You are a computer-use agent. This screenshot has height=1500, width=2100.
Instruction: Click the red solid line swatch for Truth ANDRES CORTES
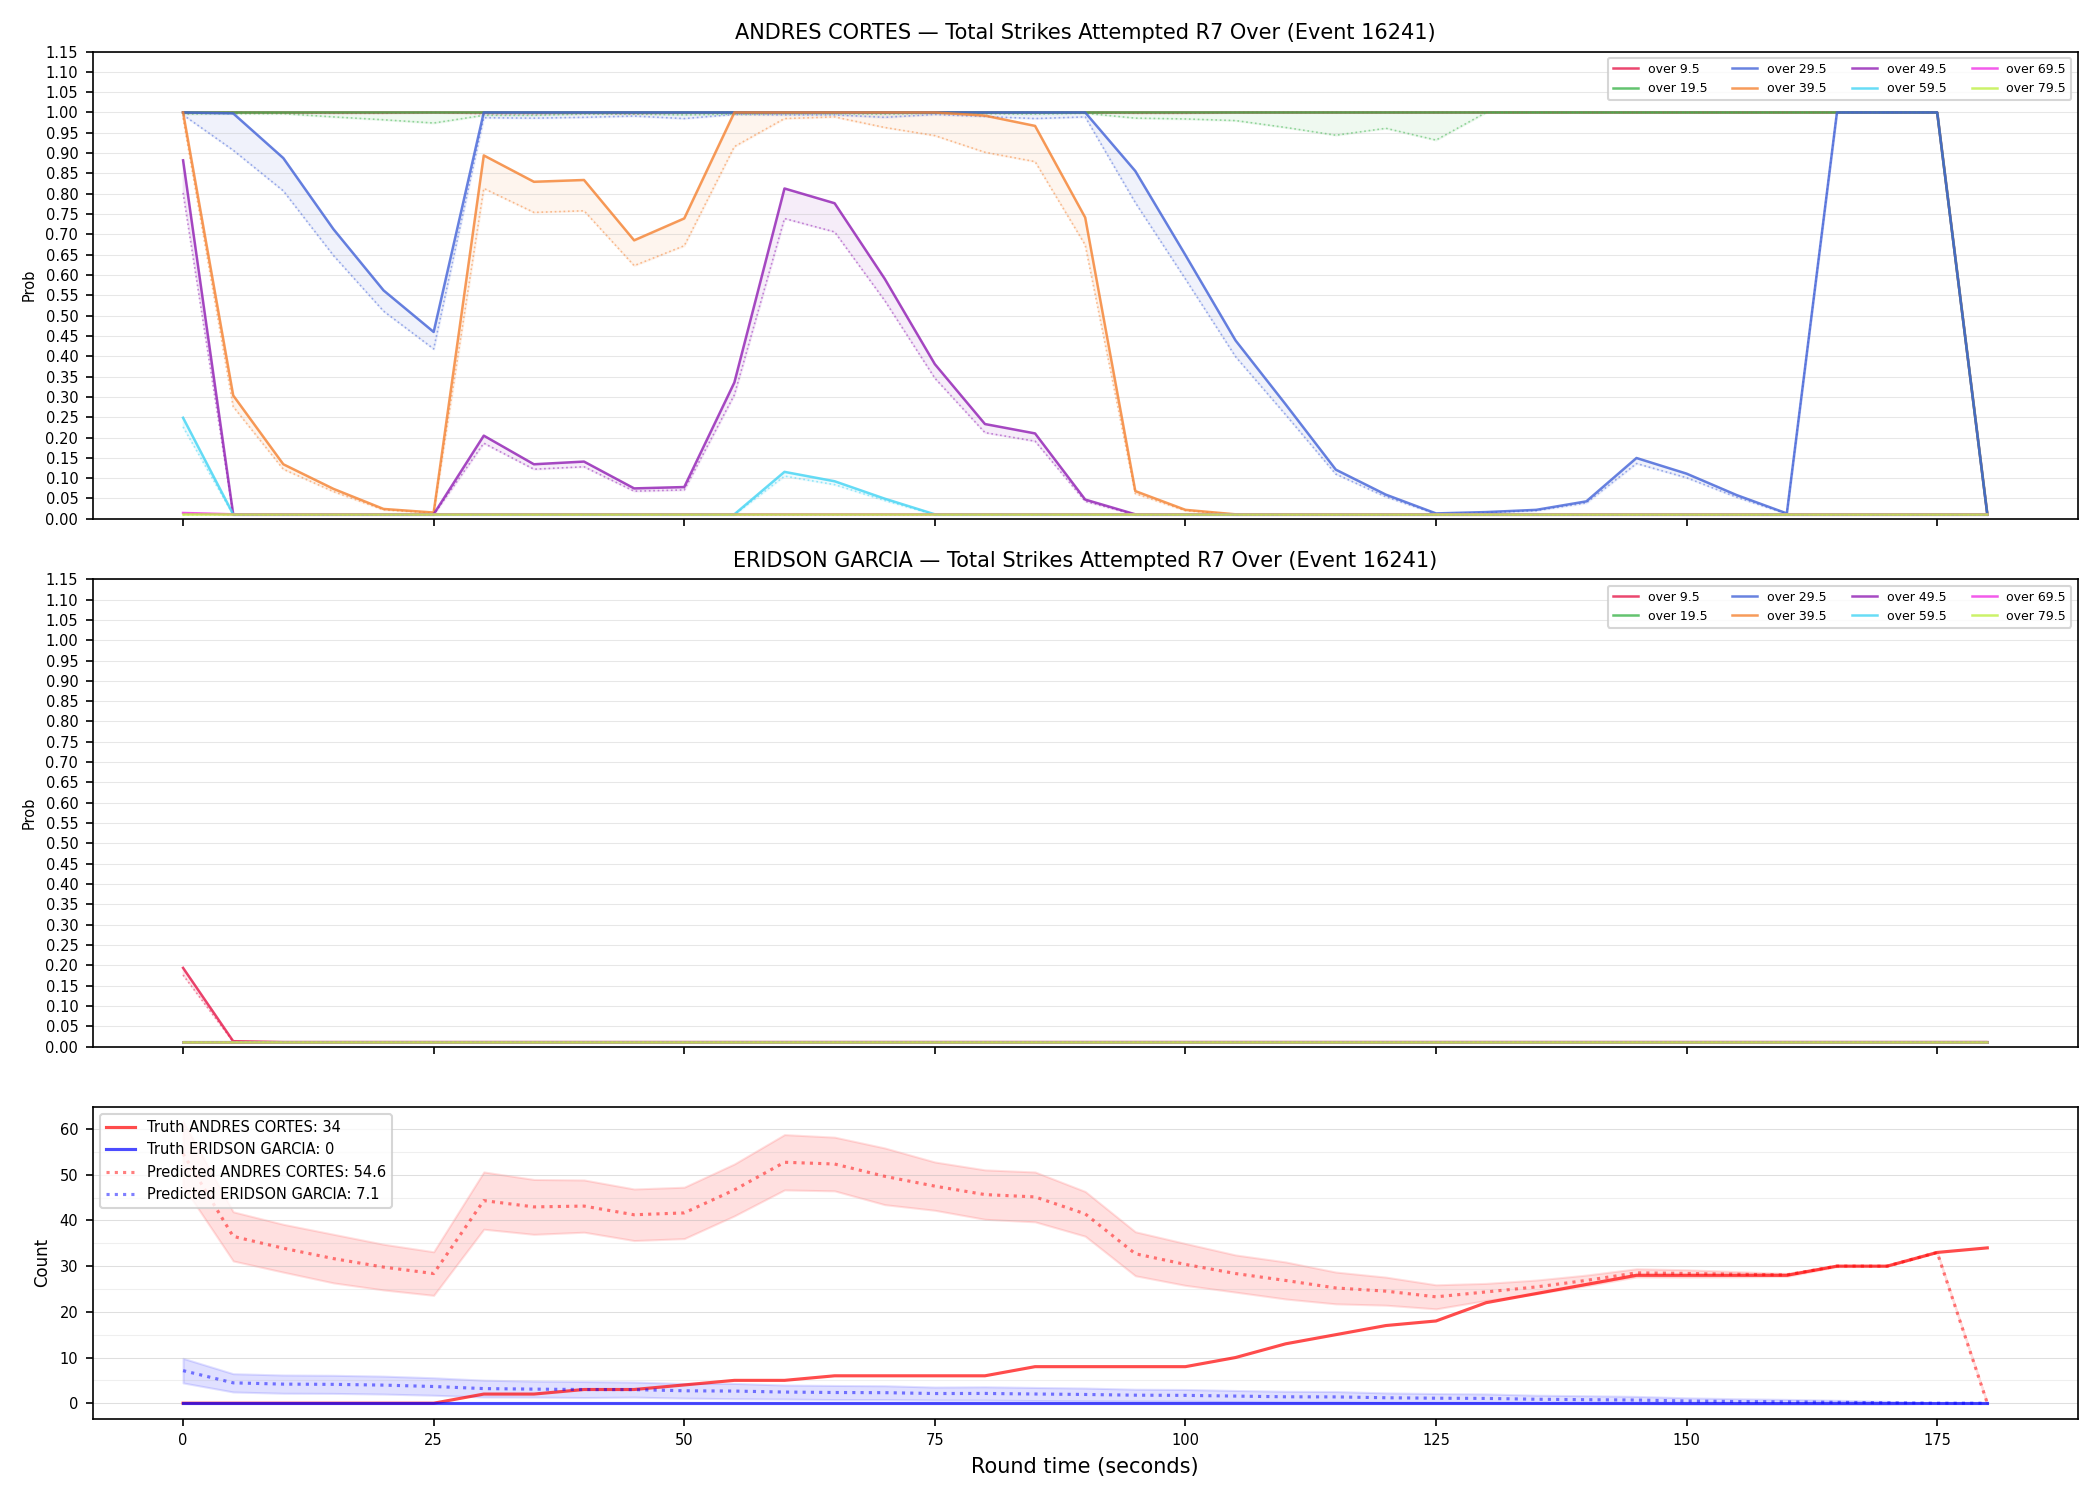pyautogui.click(x=120, y=1127)
